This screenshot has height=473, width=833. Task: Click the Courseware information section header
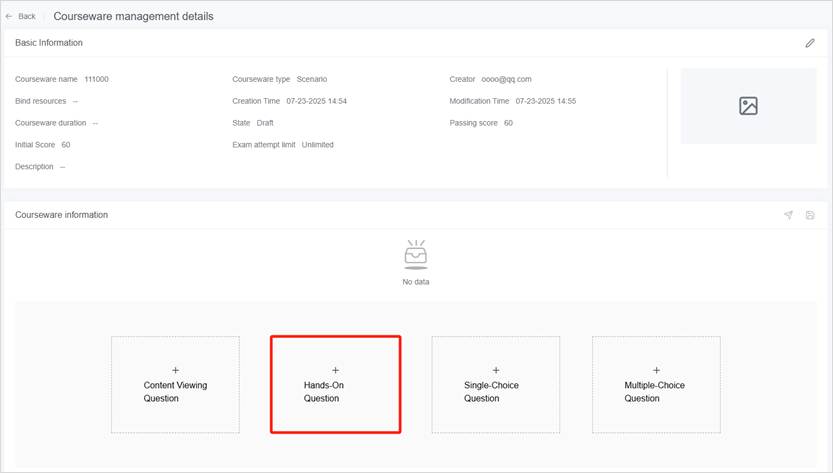pyautogui.click(x=61, y=215)
